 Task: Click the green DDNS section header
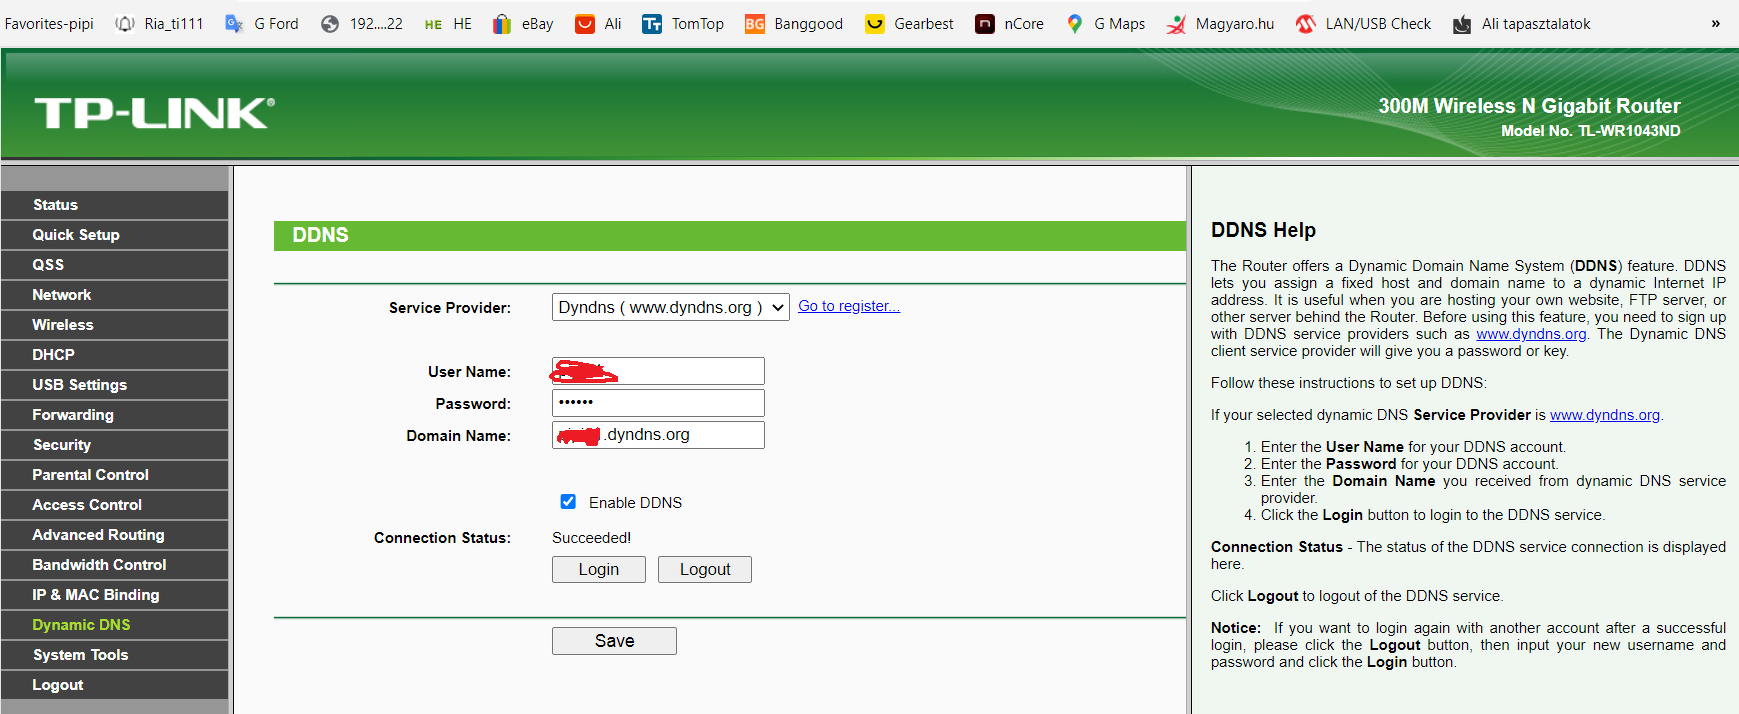click(x=730, y=235)
